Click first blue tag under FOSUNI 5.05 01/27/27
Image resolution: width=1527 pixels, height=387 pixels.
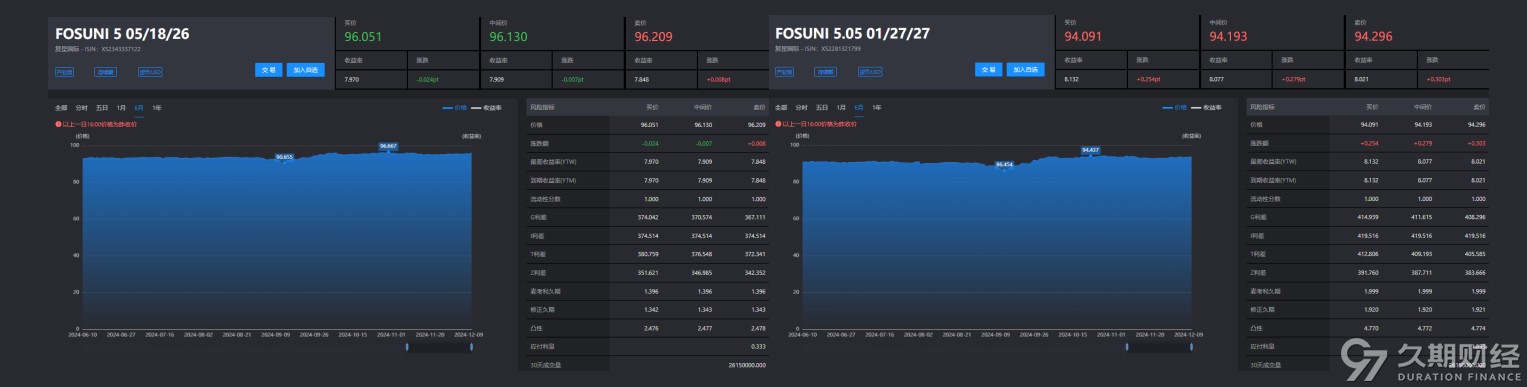(785, 72)
